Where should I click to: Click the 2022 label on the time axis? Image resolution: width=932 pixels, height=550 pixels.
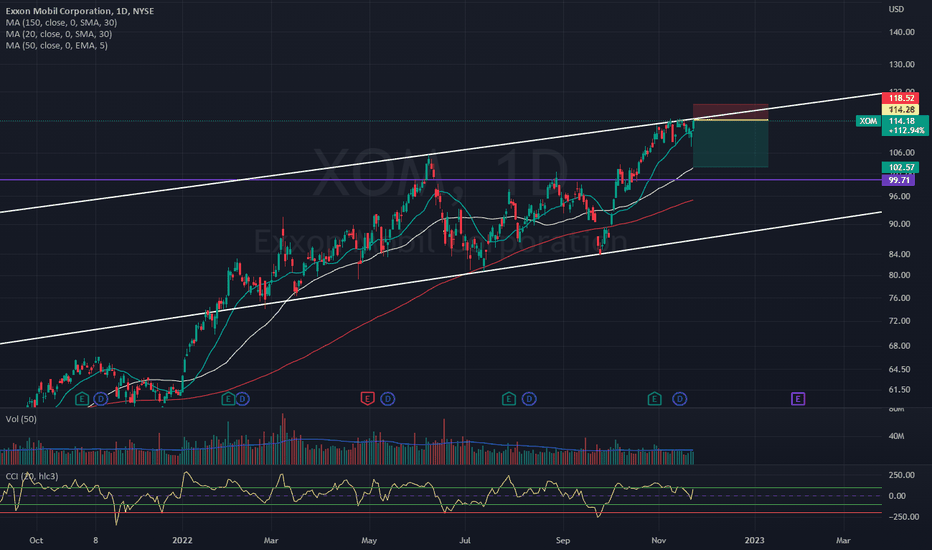(182, 540)
